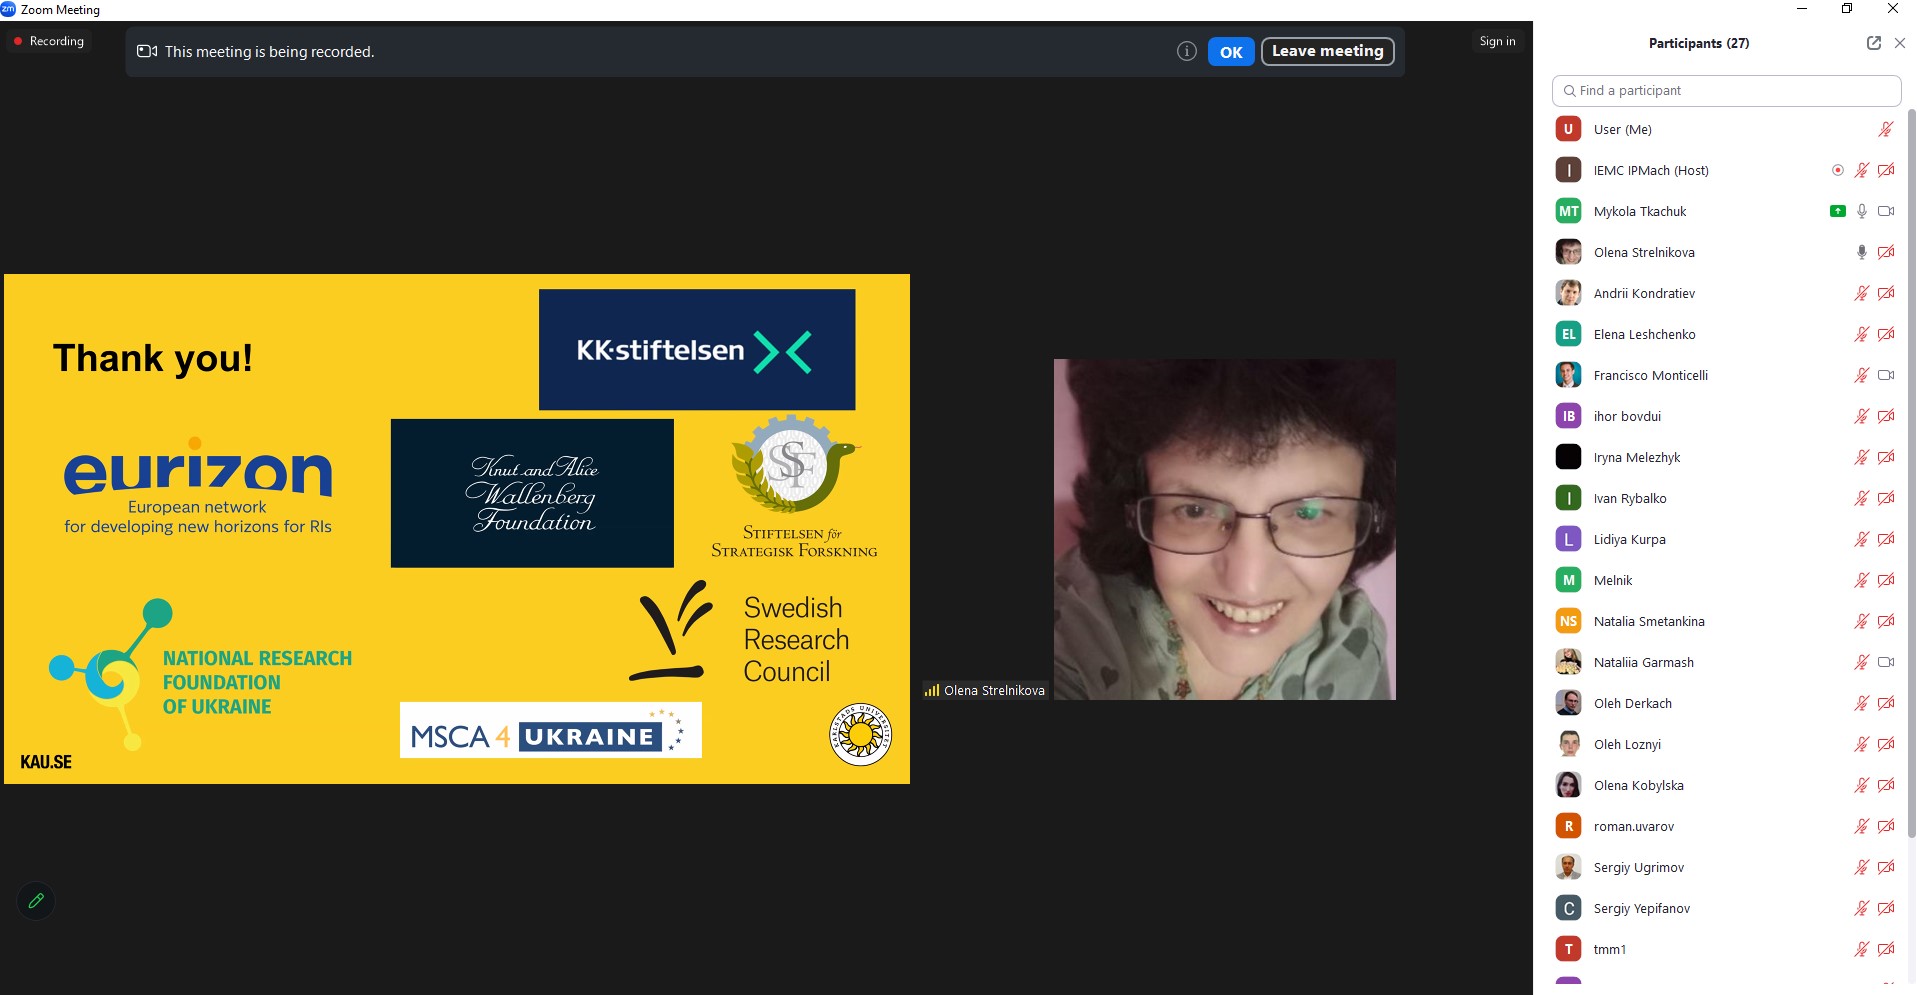
Task: Click the Leave meeting button
Action: coord(1327,51)
